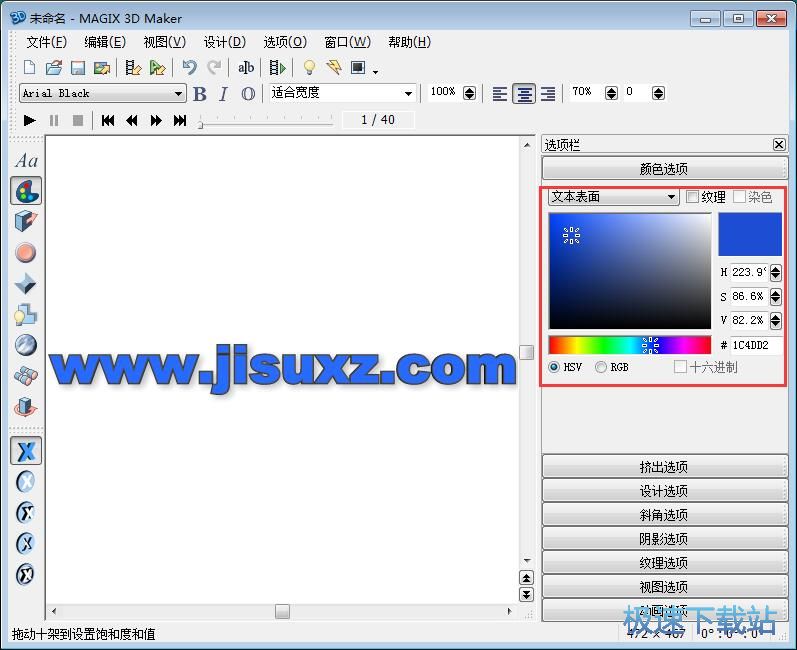Screen dimensions: 797x650
Task: Expand the 阴影选项 panel
Action: click(x=664, y=538)
